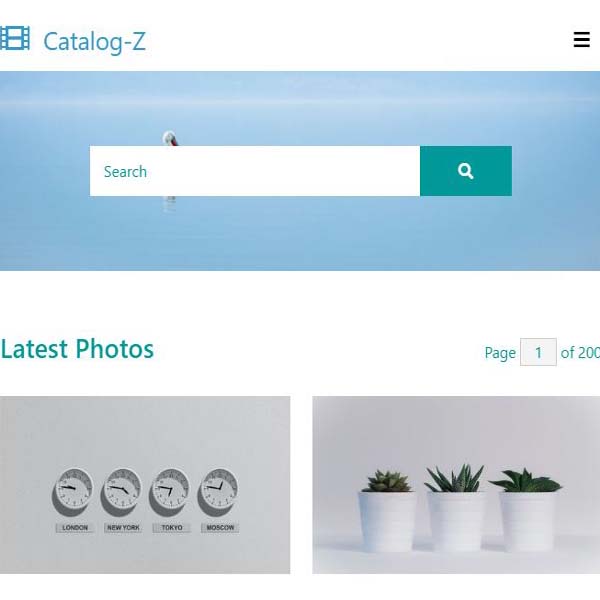Click the Tokyo clock face

(x=171, y=488)
